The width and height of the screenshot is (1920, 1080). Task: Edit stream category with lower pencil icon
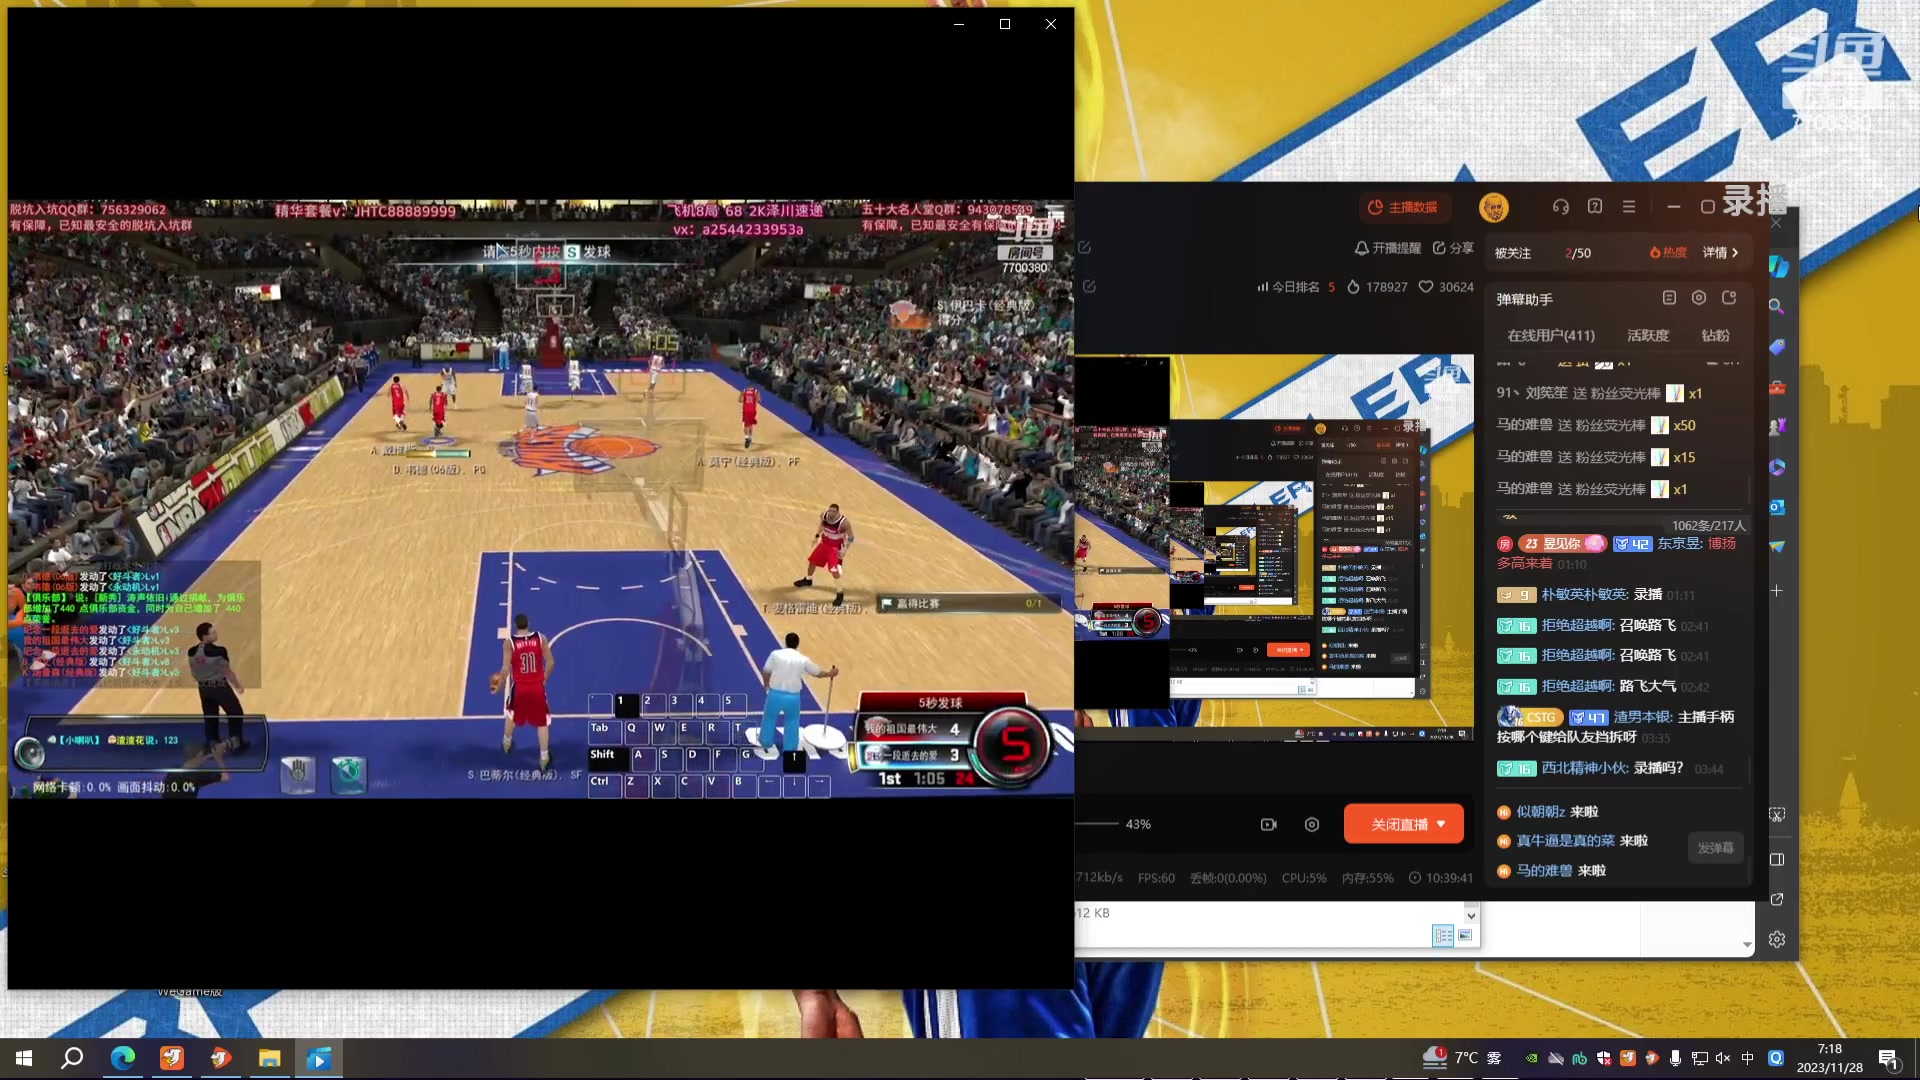point(1089,286)
